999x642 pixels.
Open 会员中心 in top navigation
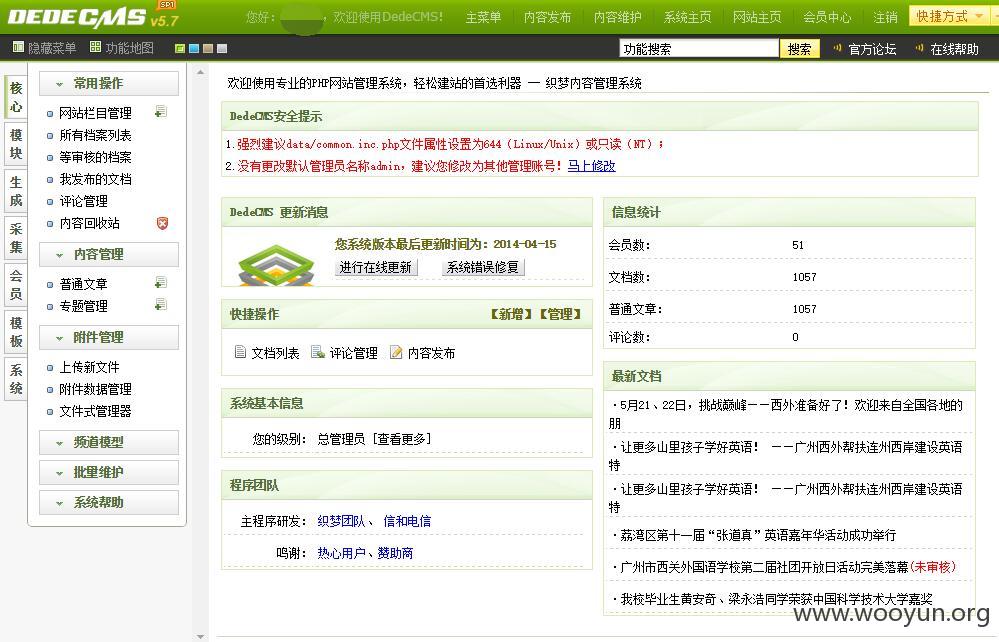(827, 18)
